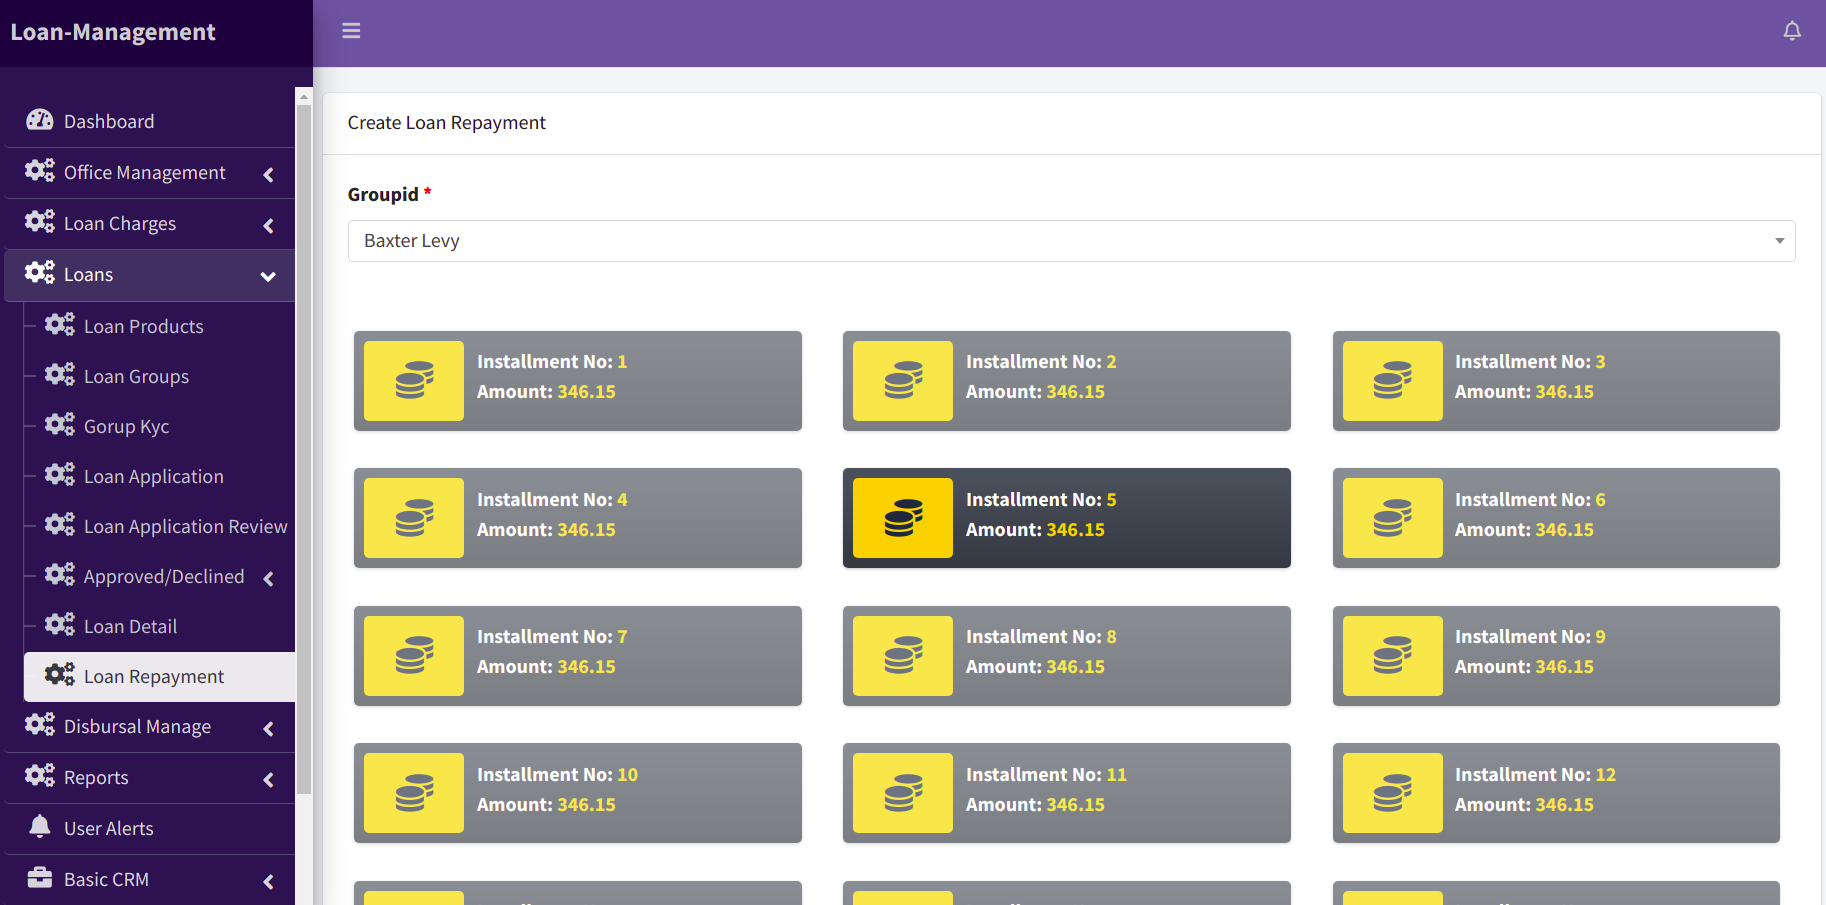
Task: Expand Office Management submenu chevron
Action: [268, 175]
